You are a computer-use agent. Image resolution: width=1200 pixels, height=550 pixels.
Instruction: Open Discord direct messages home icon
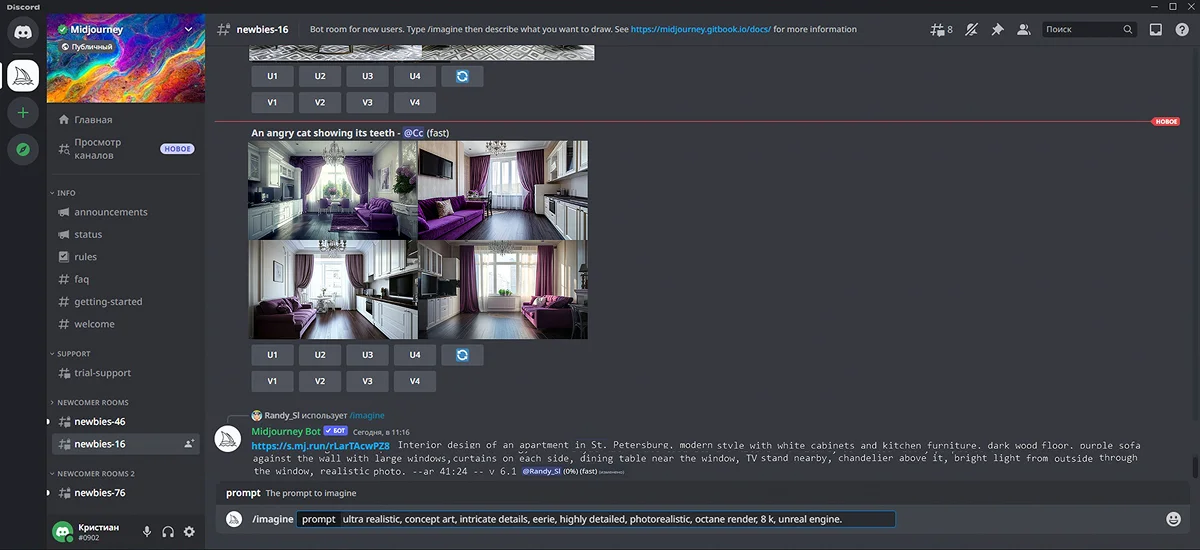[x=23, y=32]
